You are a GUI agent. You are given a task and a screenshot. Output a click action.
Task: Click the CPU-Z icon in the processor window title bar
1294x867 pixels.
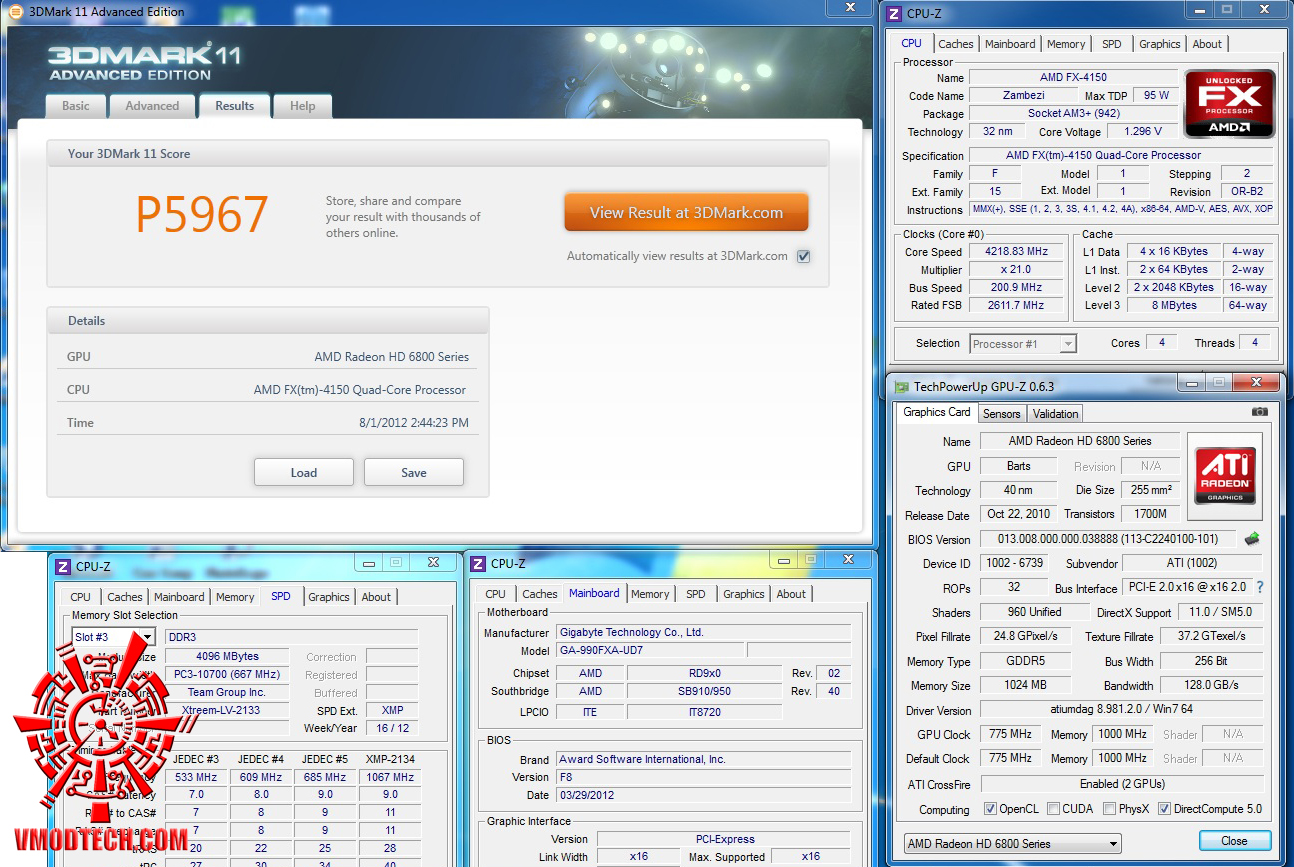893,13
